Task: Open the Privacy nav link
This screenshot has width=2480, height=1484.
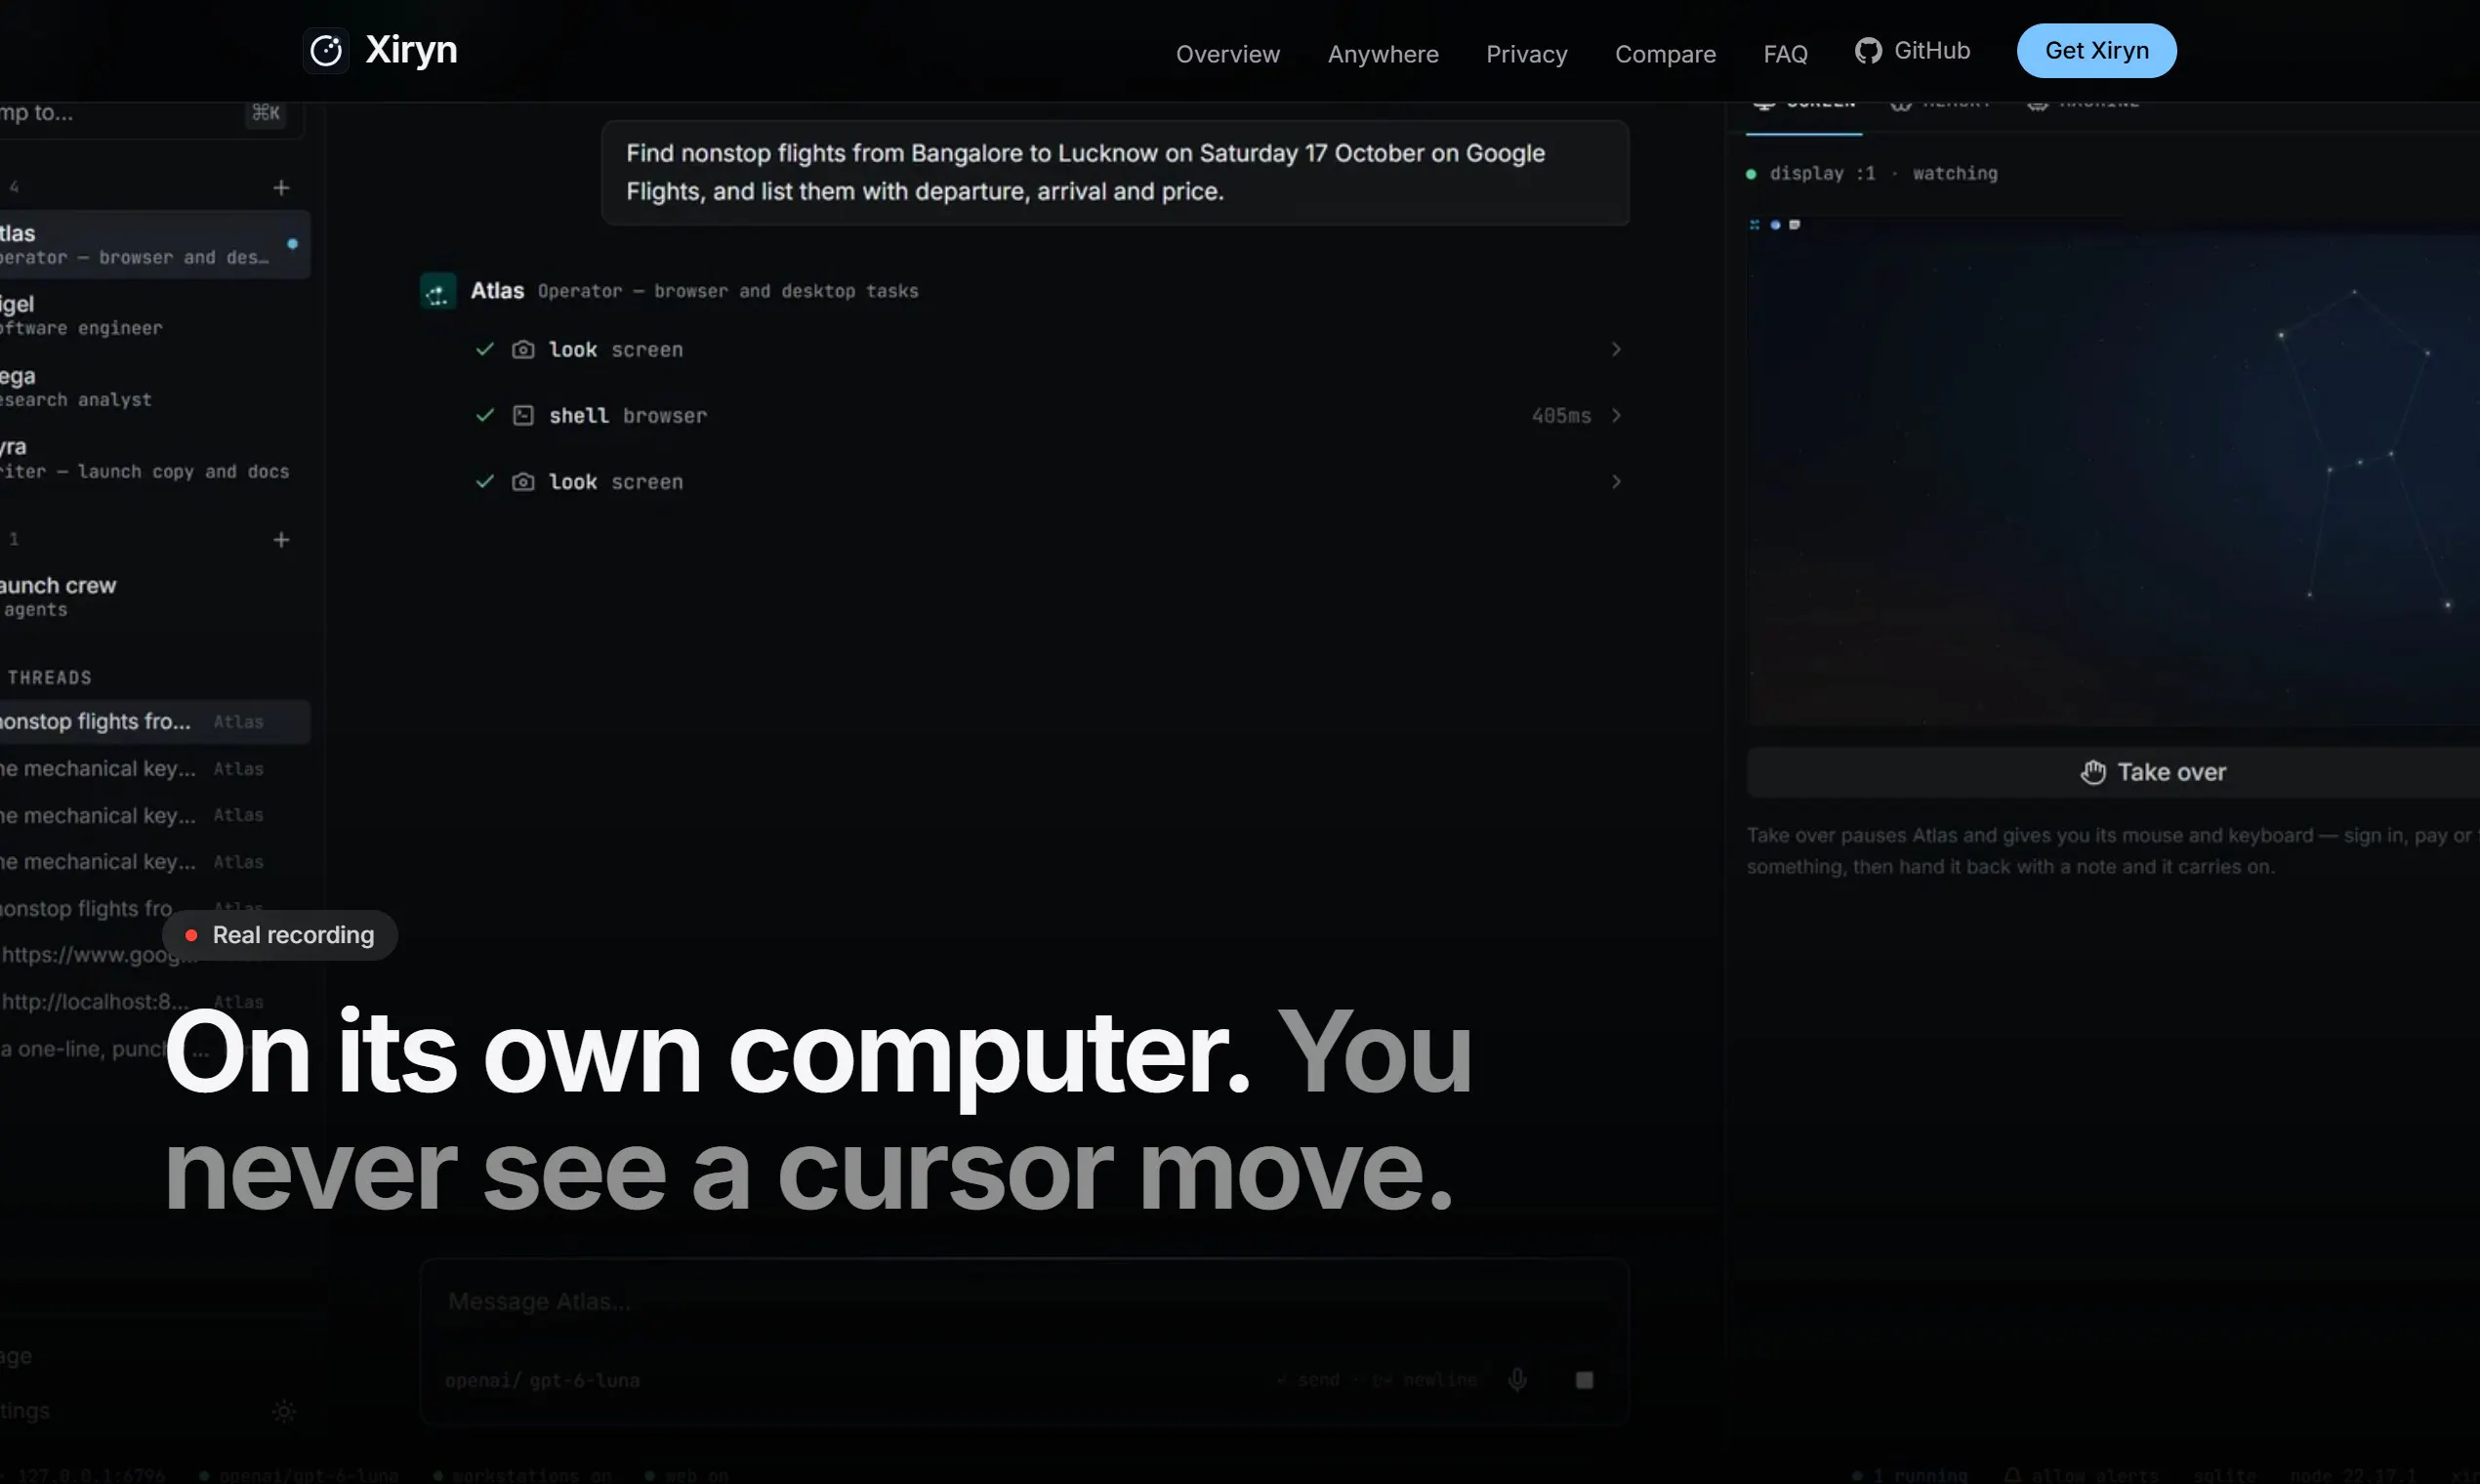Action: [x=1526, y=54]
